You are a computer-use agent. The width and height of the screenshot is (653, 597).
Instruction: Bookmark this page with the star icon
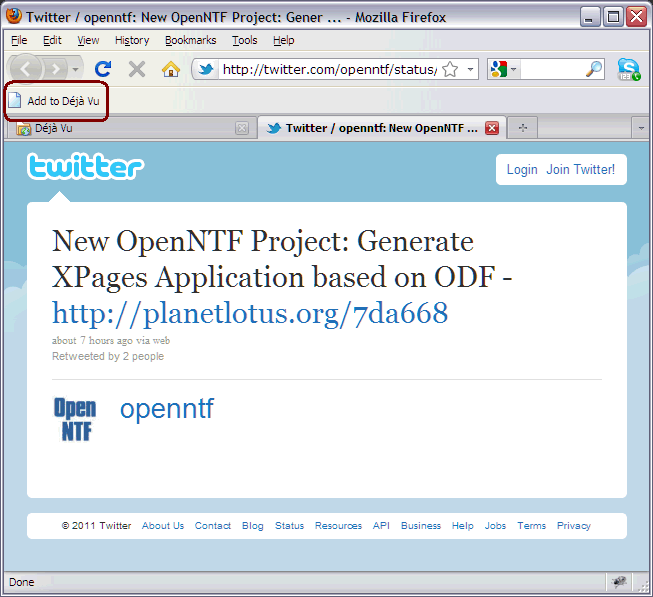[450, 69]
